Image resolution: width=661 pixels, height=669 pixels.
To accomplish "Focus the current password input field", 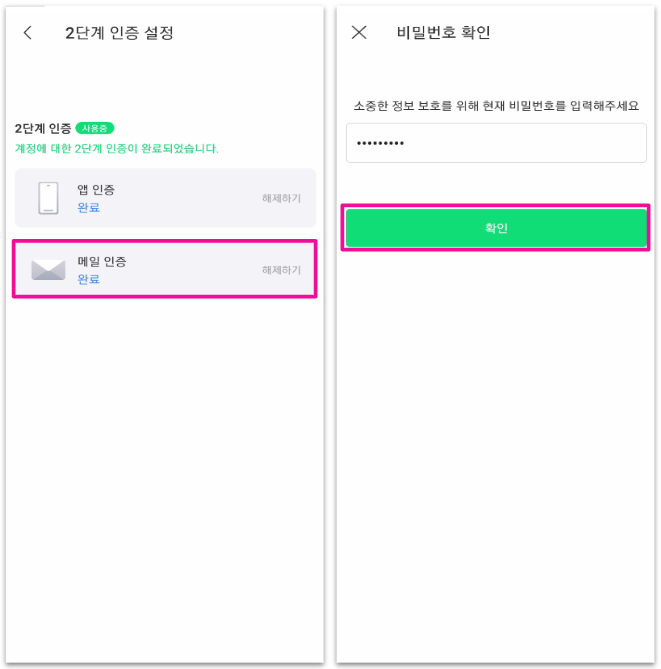I will click(520, 143).
